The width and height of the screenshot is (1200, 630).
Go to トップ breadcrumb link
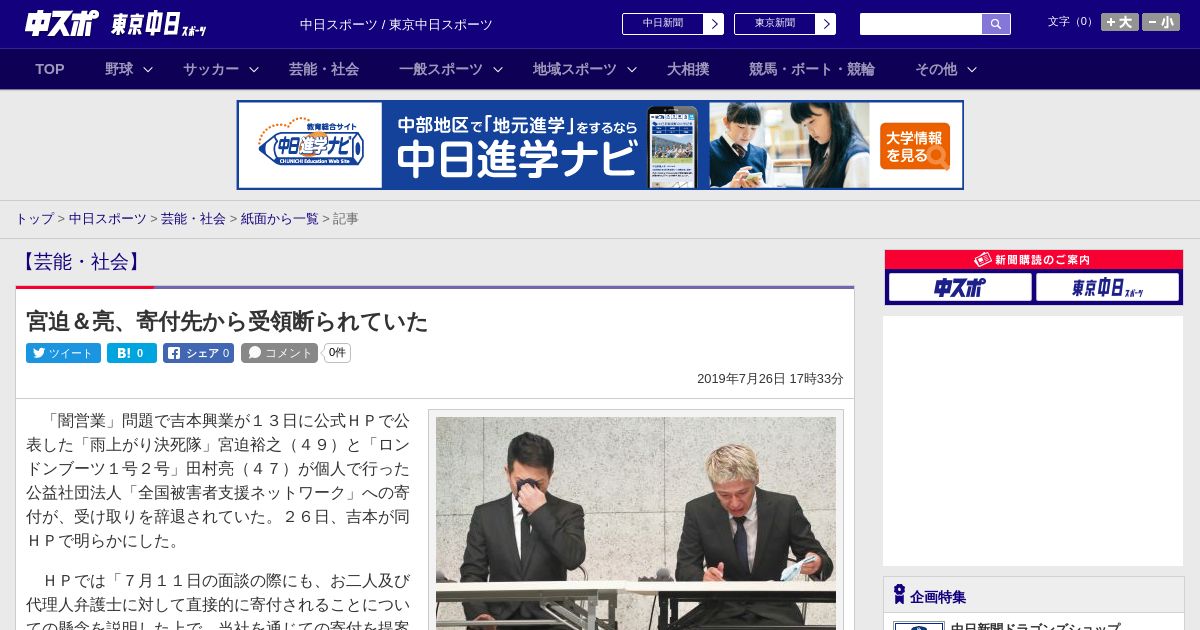tap(34, 219)
